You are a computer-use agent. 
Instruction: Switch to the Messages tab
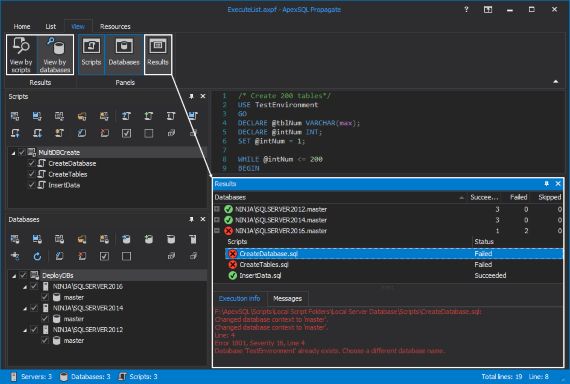click(288, 299)
